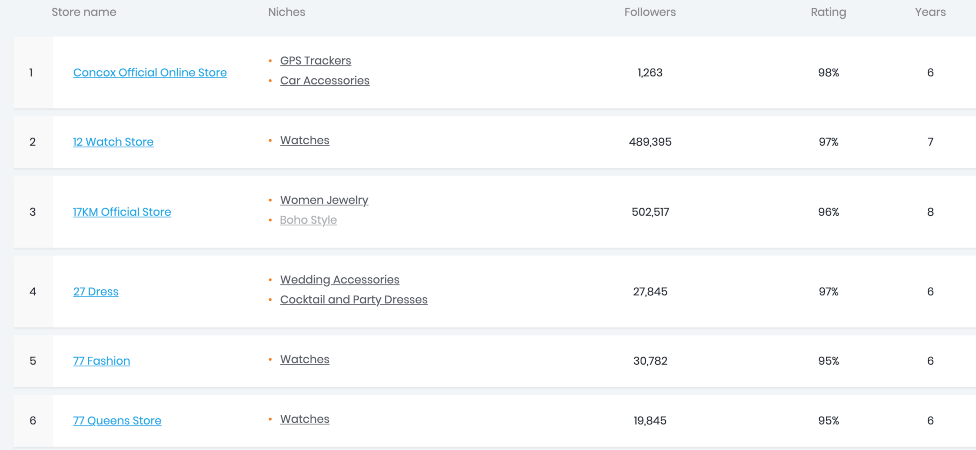Screen dimensions: 976x450
Task: Open the 27 Dress store
Action: tap(96, 292)
